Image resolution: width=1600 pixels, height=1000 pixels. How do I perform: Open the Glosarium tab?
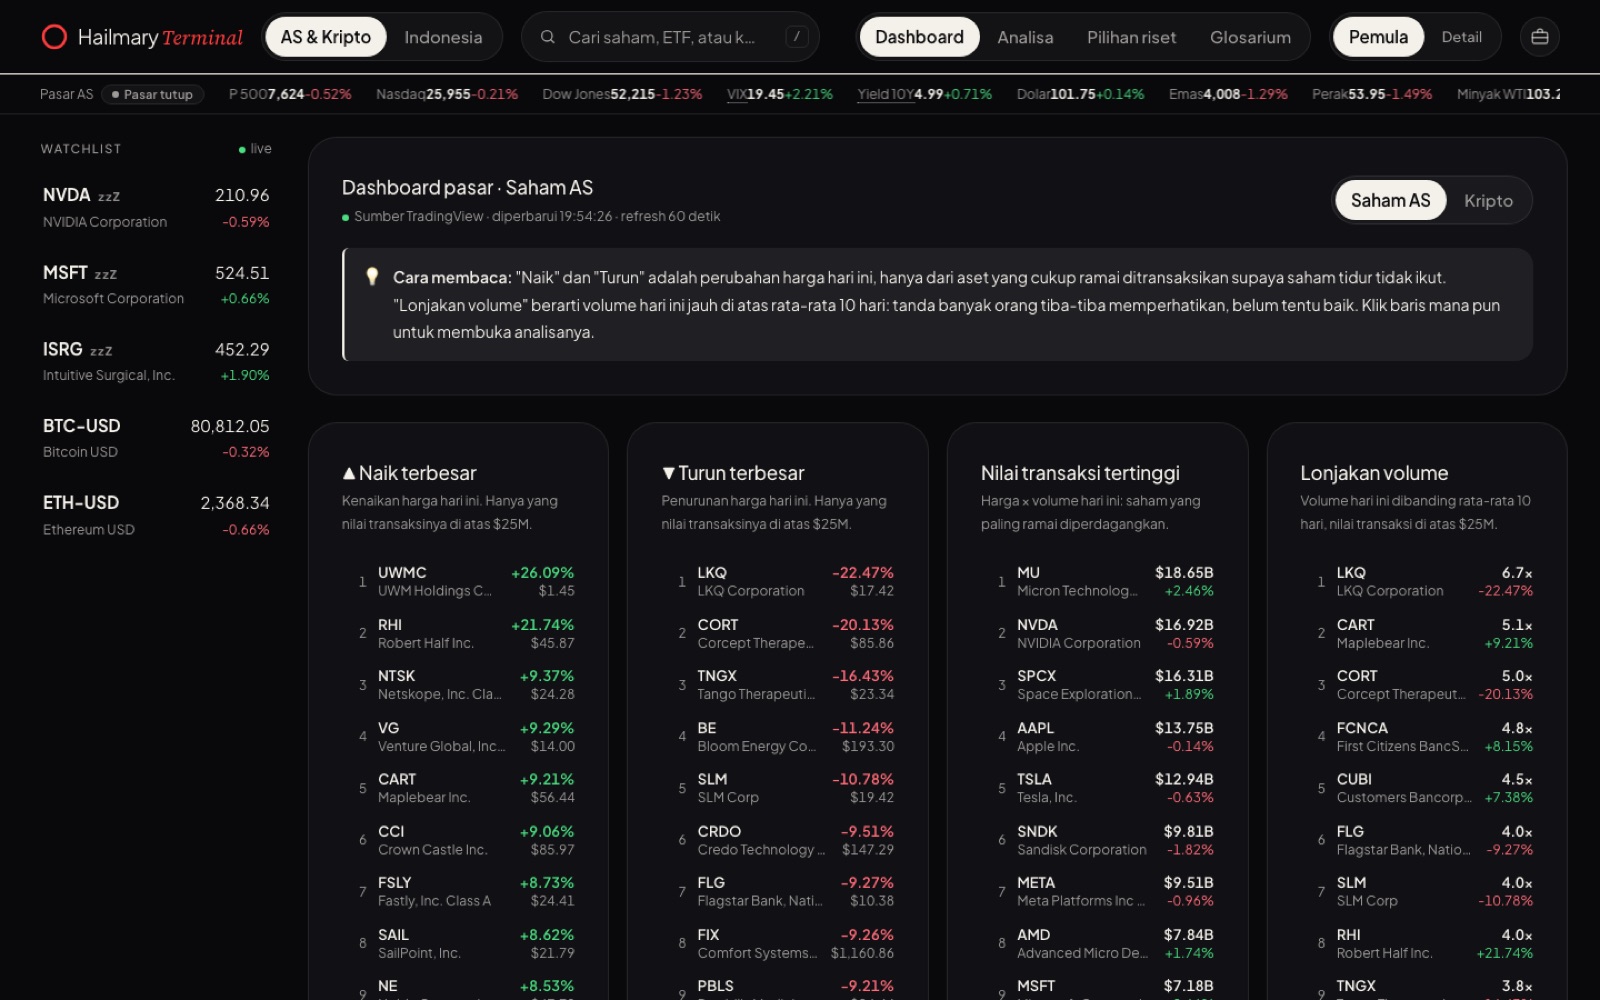[1250, 37]
